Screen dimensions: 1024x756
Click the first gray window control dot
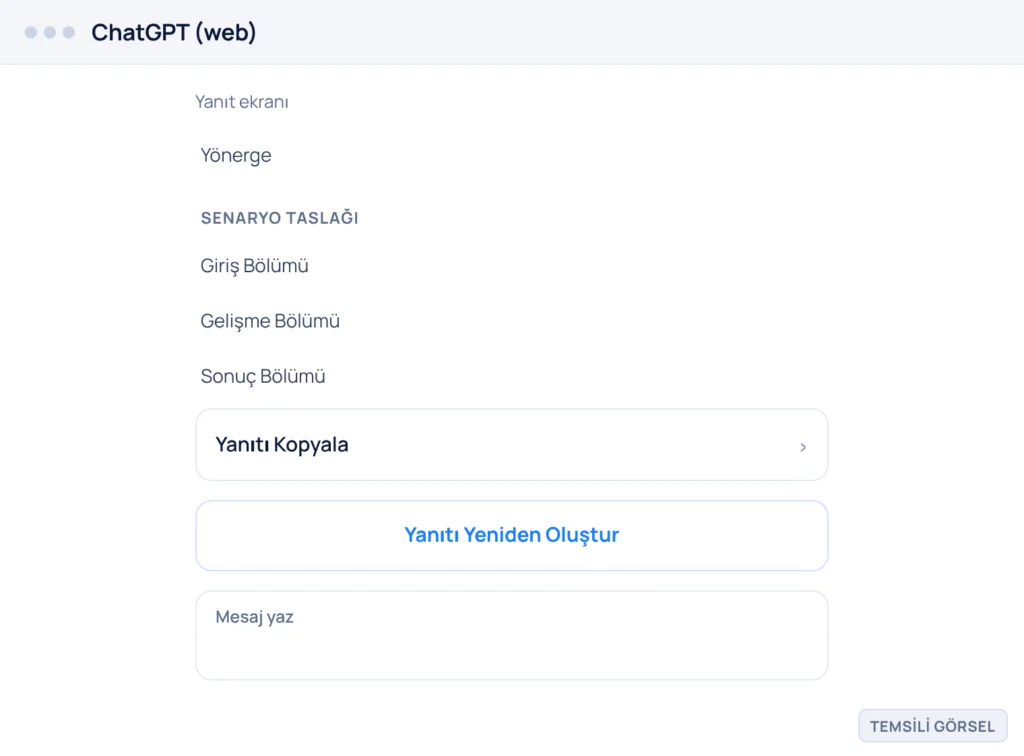tap(31, 32)
